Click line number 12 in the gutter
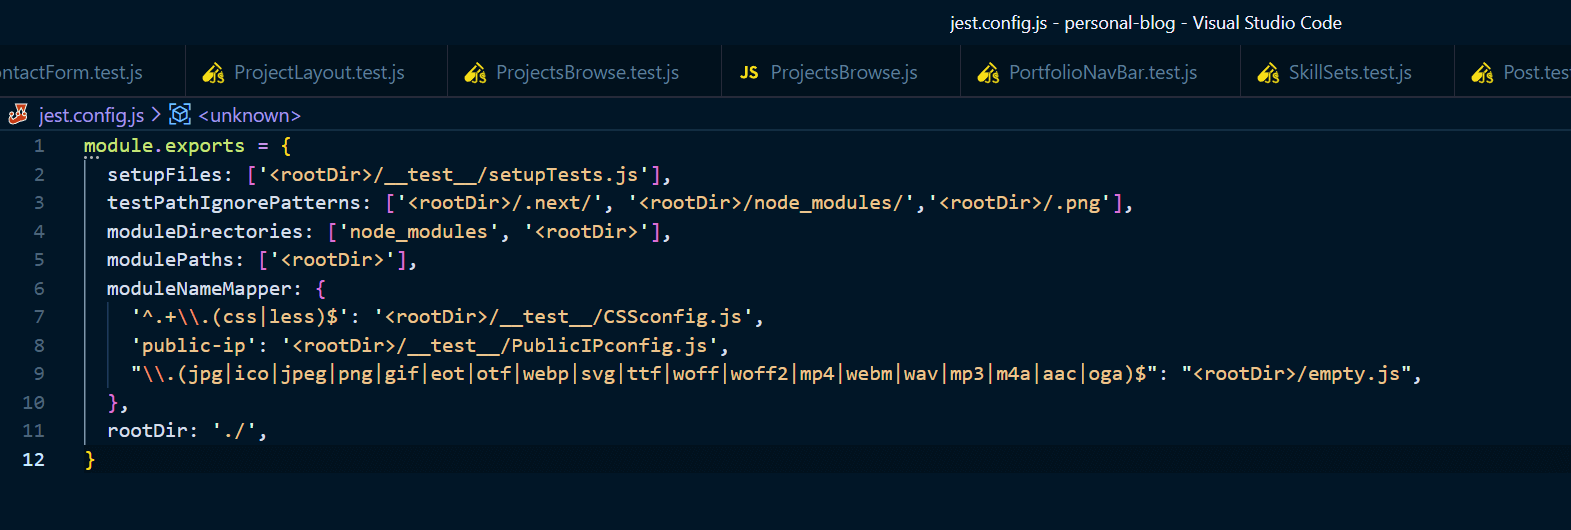Screen dimensions: 1571x530 tap(34, 460)
